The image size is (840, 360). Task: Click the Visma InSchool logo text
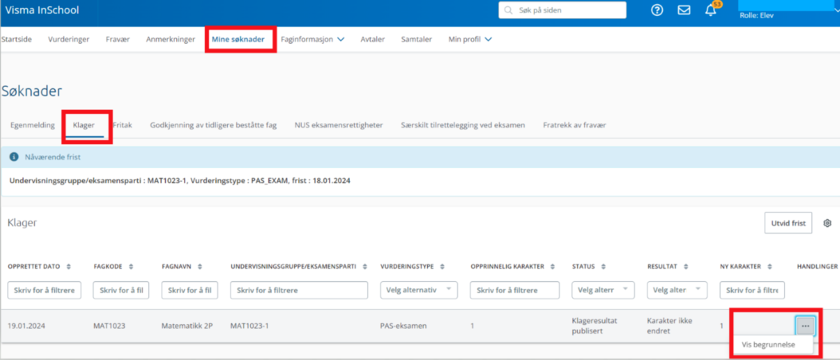click(x=42, y=10)
